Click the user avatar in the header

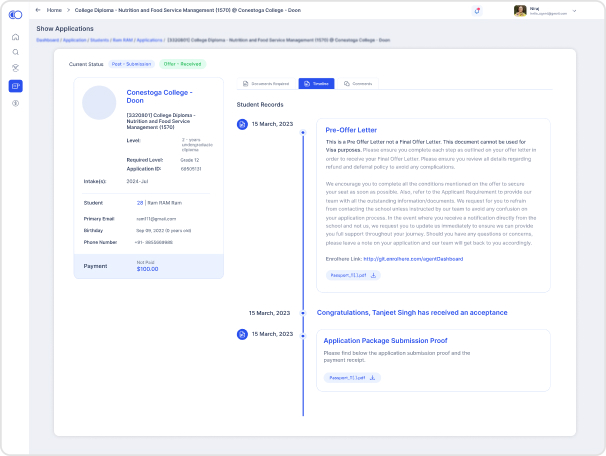point(520,10)
